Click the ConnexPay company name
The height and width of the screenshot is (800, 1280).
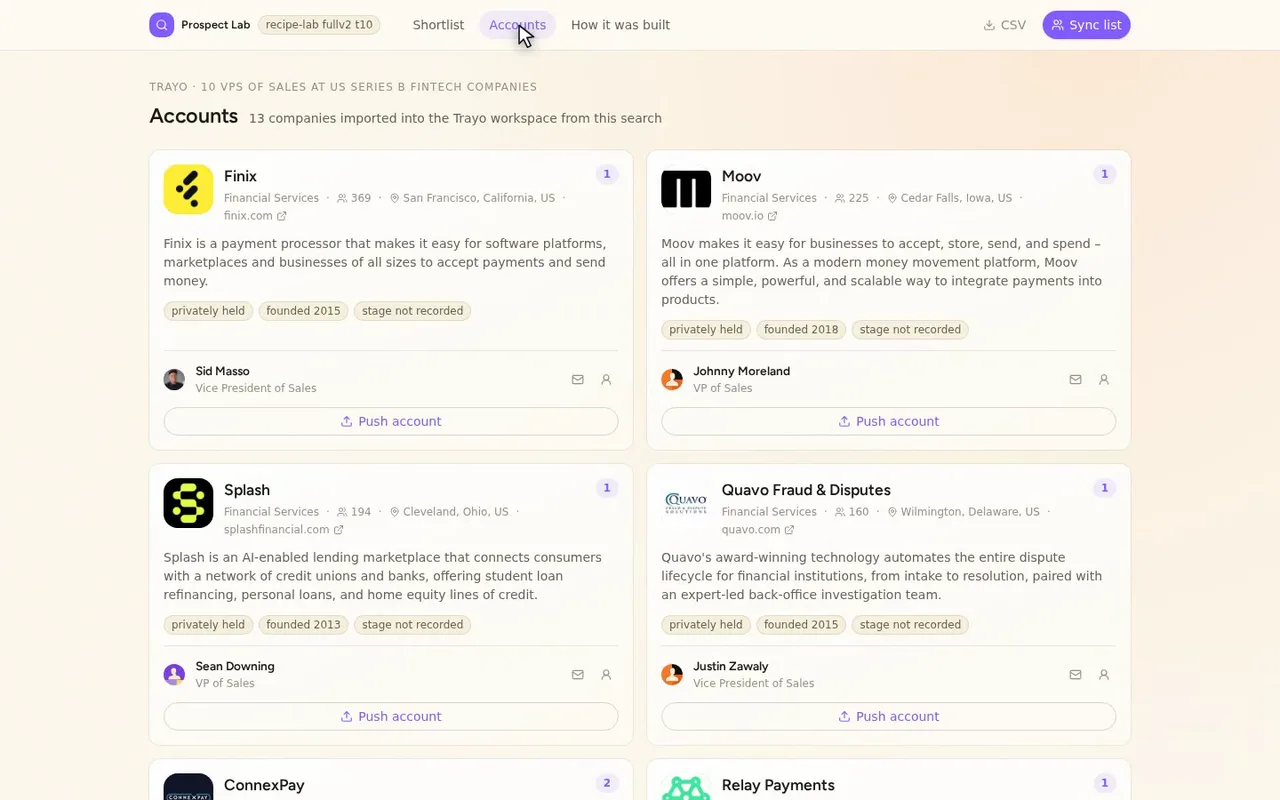click(x=264, y=785)
